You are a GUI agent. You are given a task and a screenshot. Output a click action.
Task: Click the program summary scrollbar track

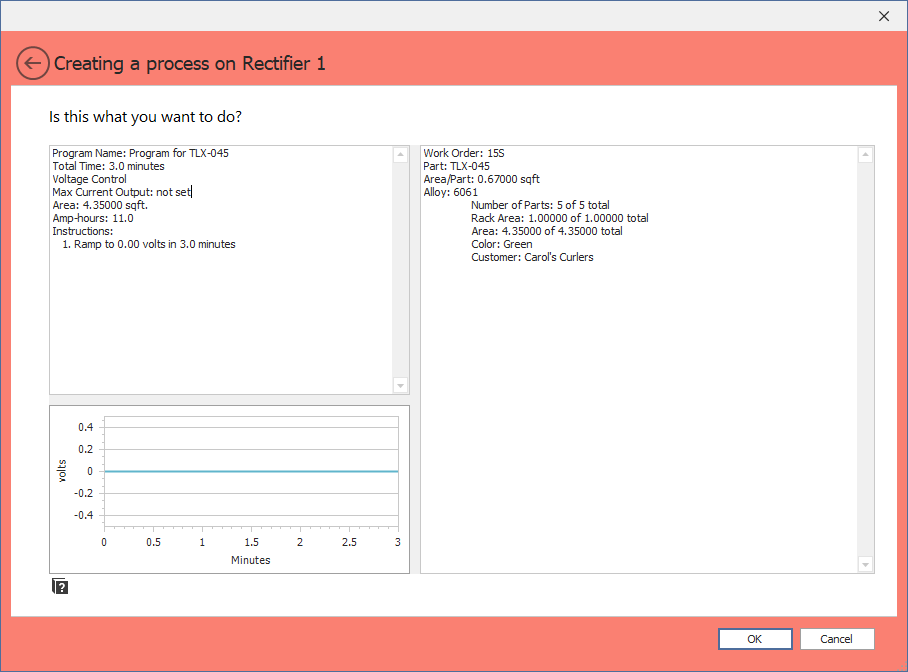(x=400, y=270)
